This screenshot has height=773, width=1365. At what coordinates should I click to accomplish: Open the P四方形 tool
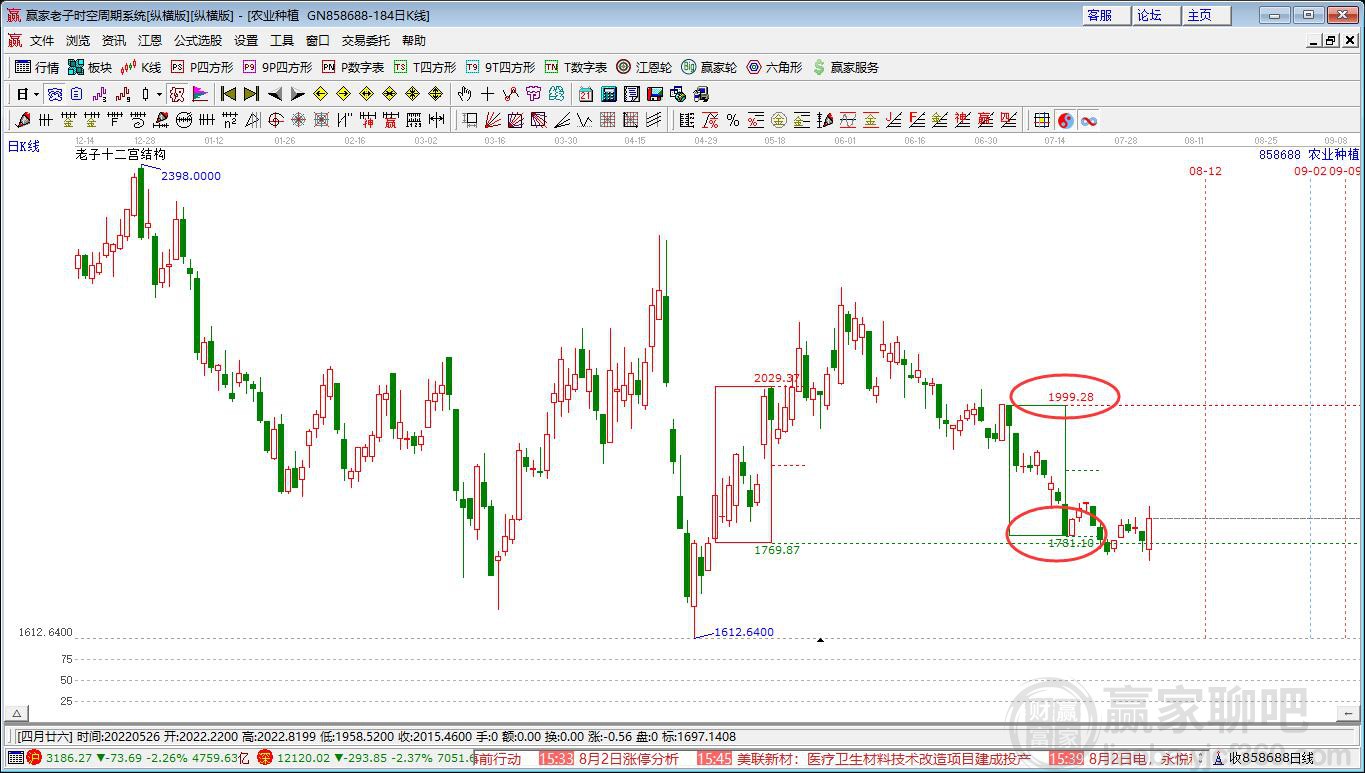(202, 67)
